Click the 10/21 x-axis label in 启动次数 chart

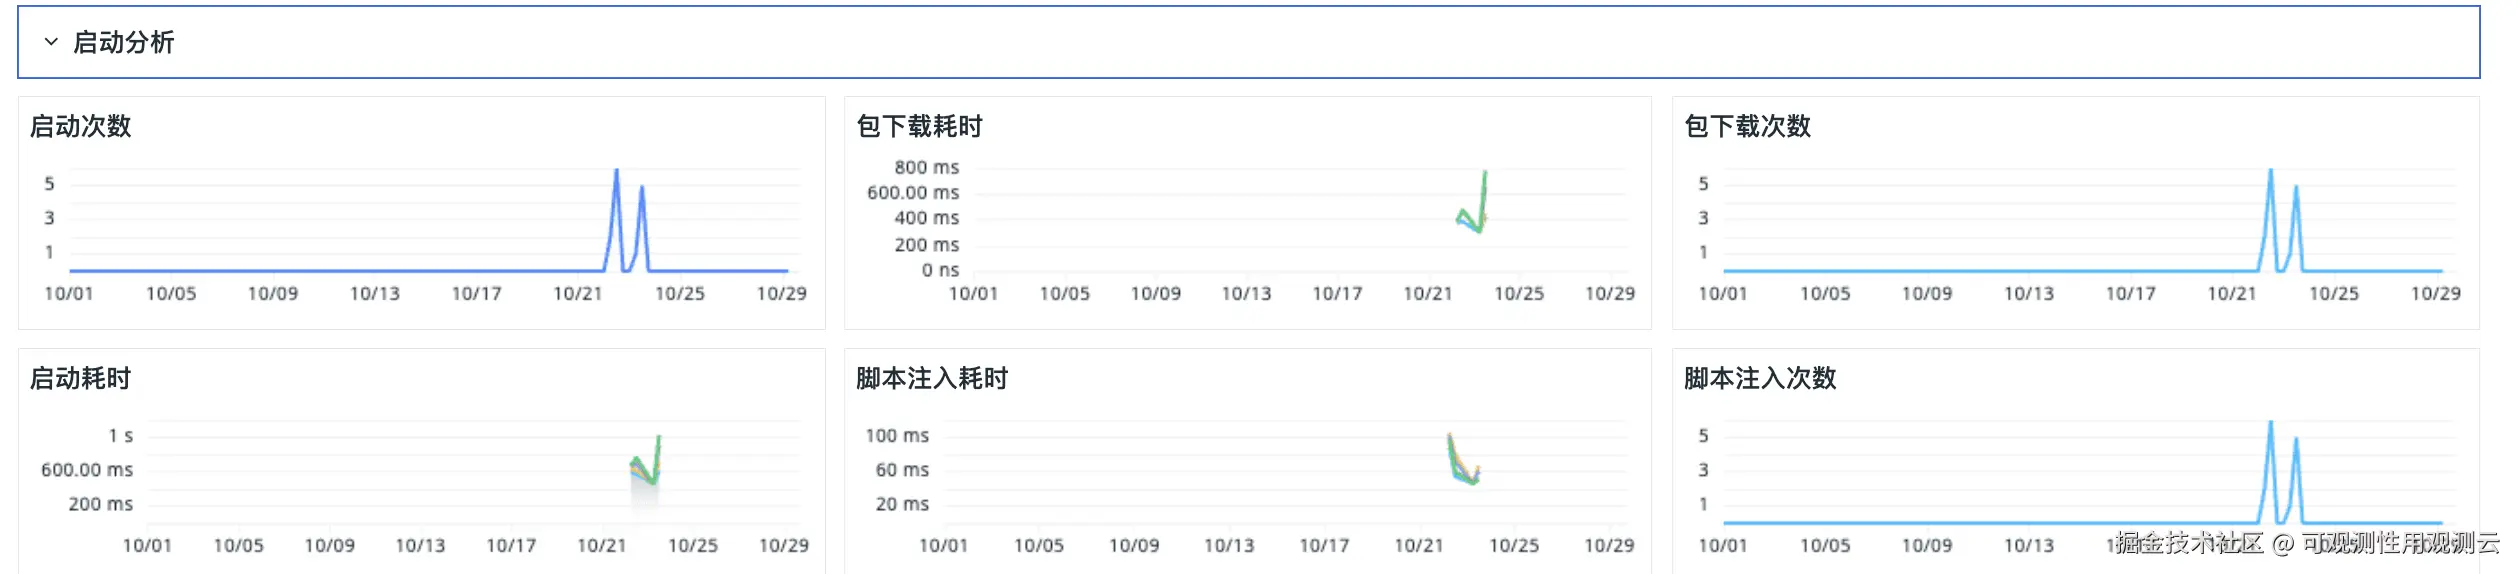coord(578,293)
